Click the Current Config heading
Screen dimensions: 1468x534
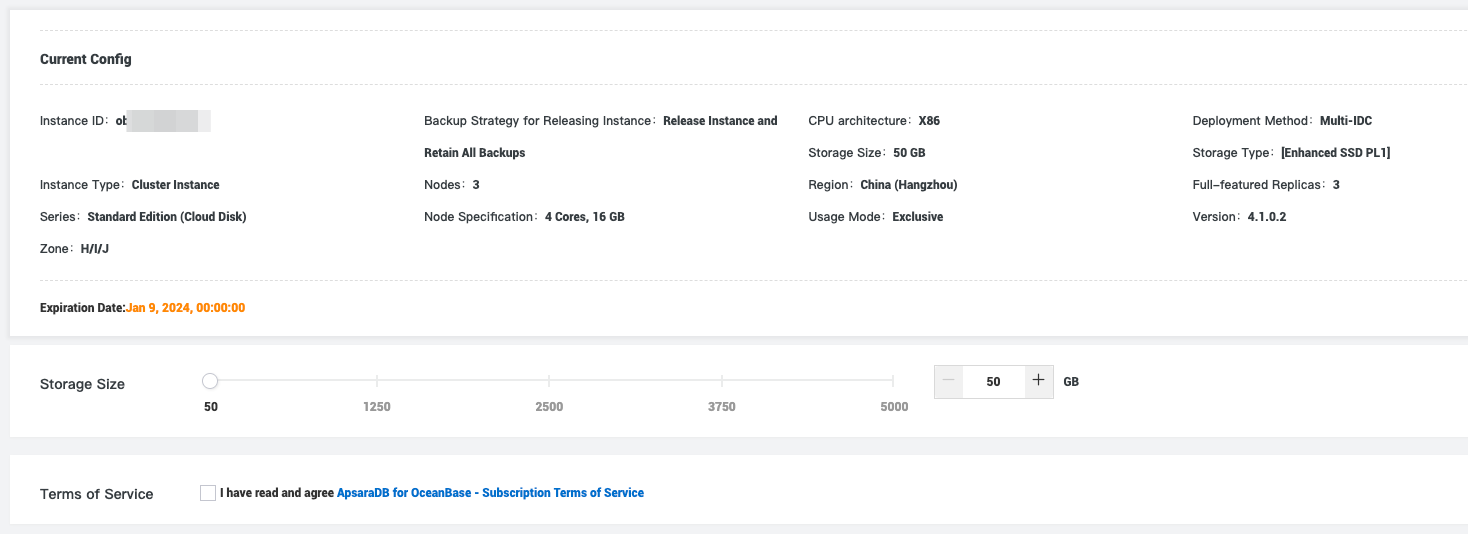(x=86, y=59)
